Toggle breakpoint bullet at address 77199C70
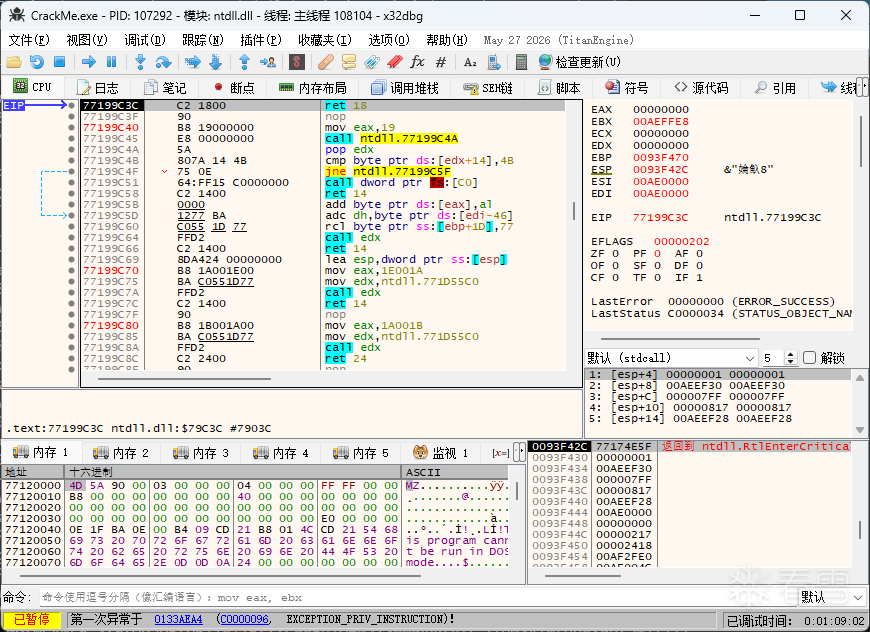 coord(71,271)
